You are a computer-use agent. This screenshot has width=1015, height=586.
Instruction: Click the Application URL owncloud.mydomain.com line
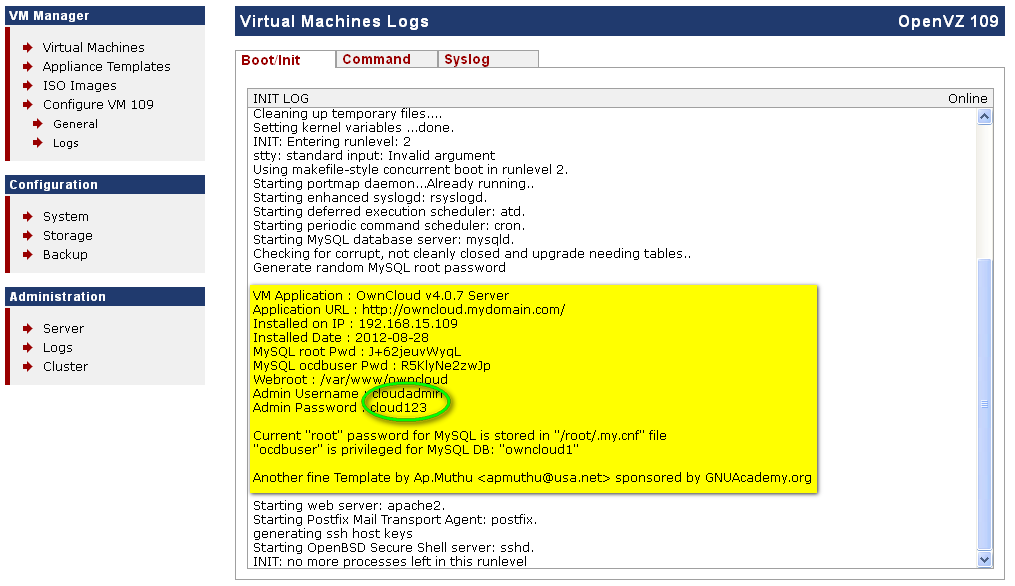click(x=409, y=310)
